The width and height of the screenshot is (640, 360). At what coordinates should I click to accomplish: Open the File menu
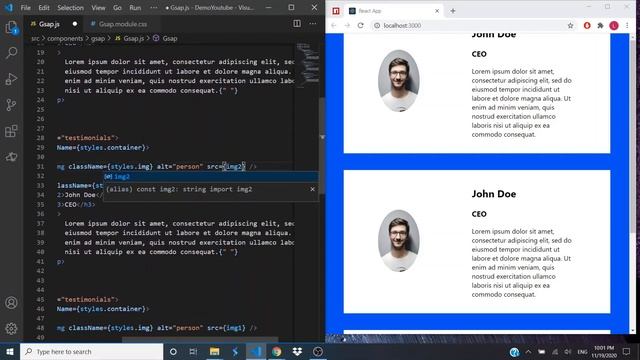tap(25, 8)
